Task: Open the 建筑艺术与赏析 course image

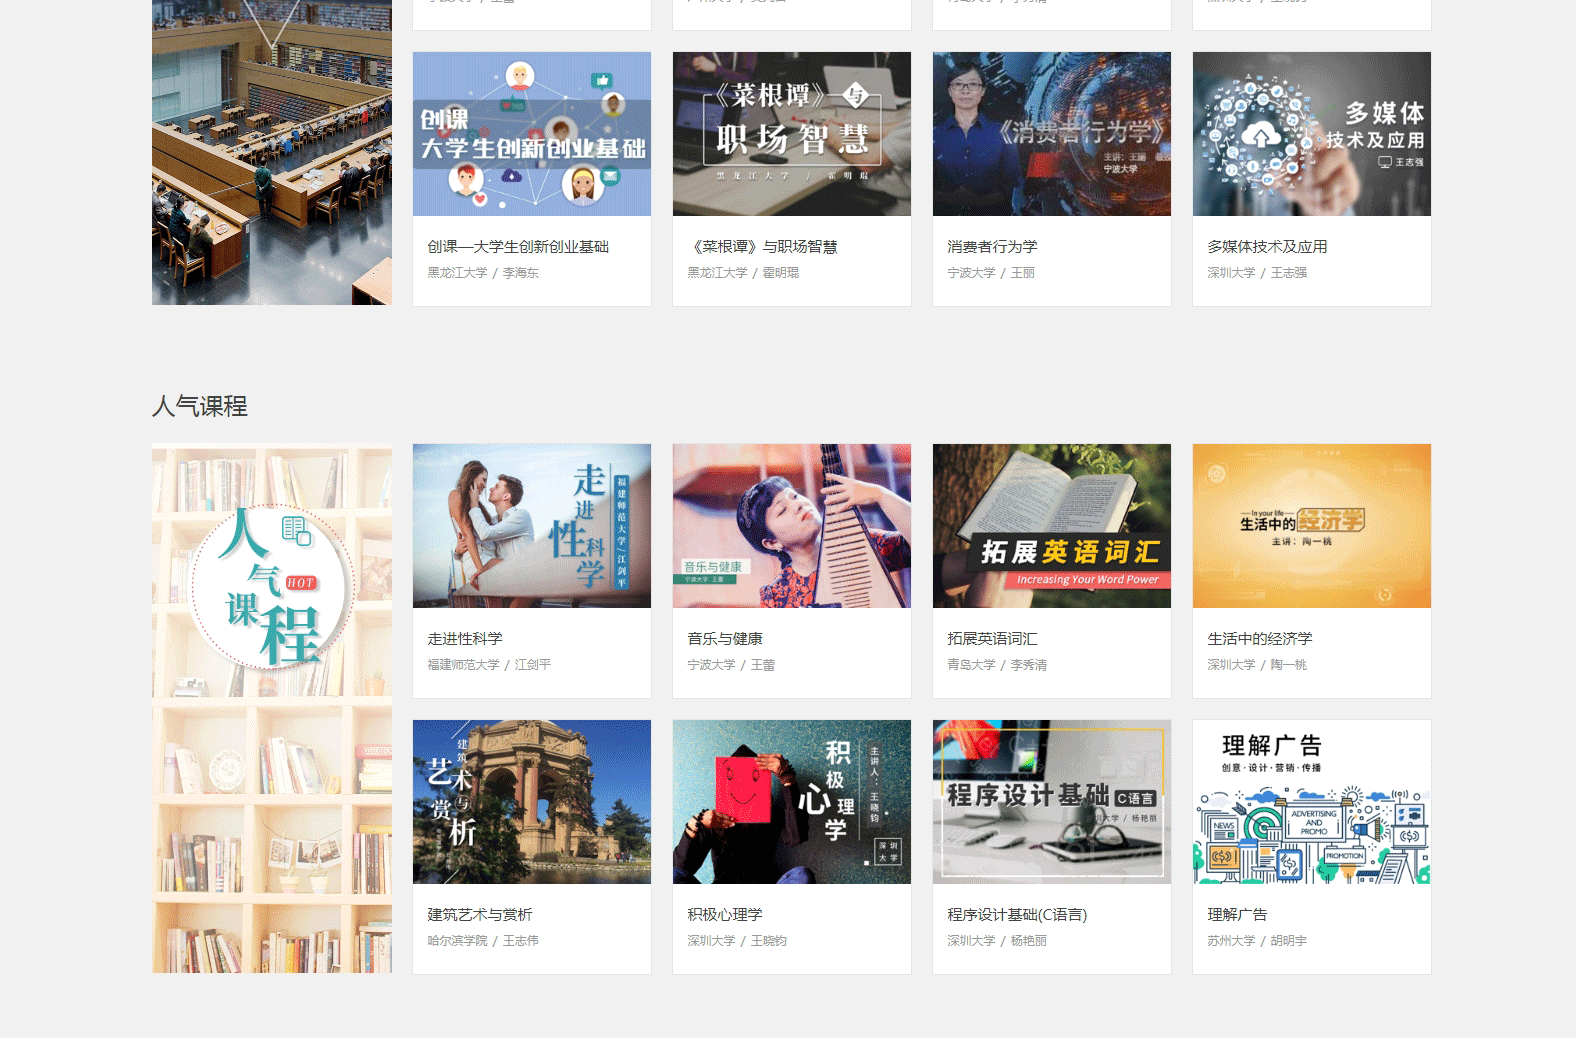Action: coord(531,802)
